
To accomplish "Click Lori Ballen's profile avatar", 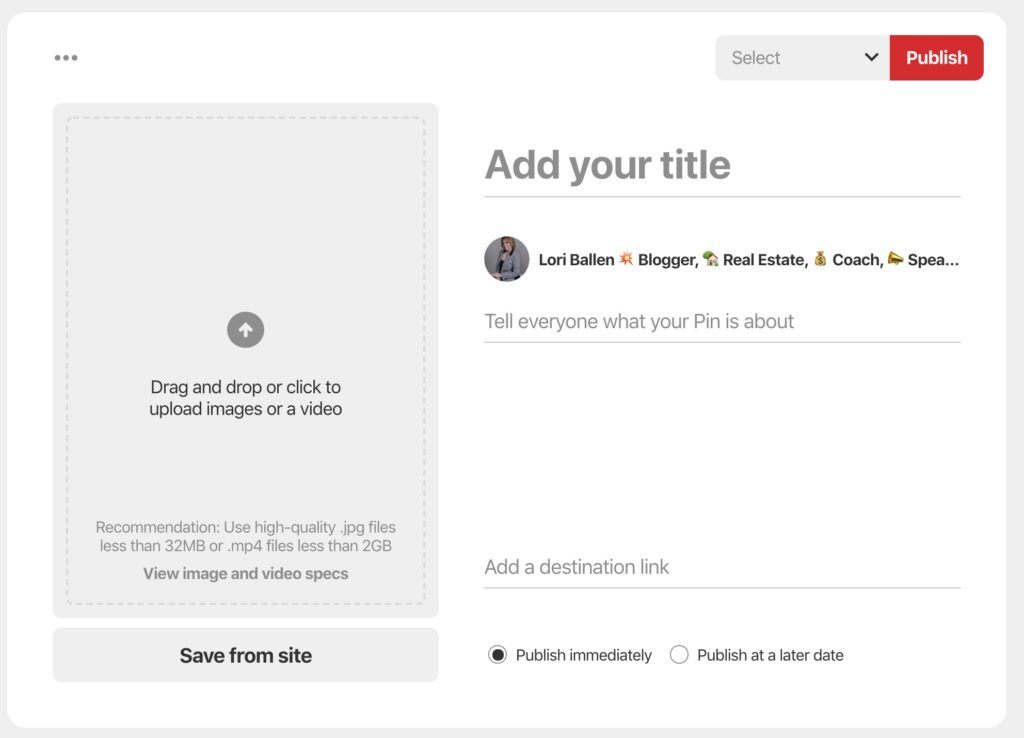I will coord(507,259).
